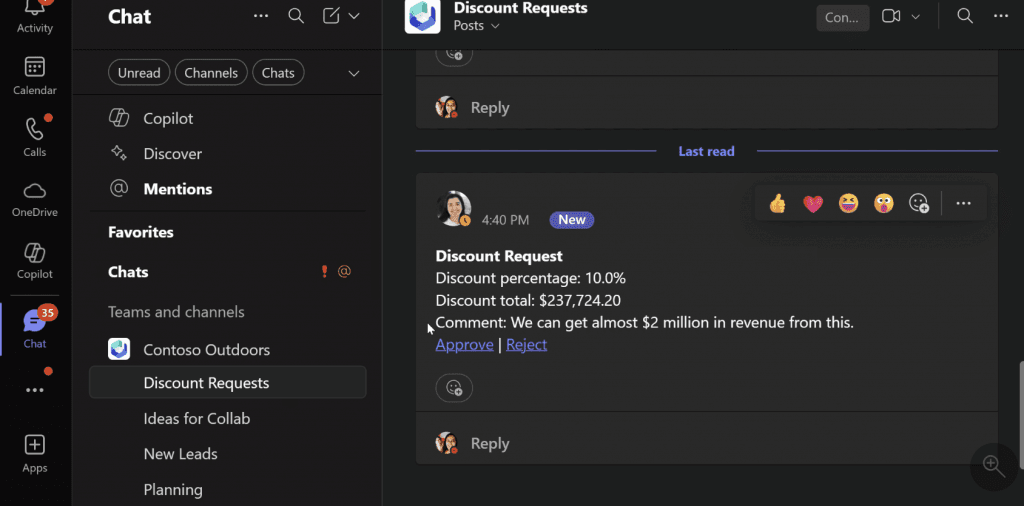Toggle the Unread filter pill
The image size is (1024, 506).
[139, 73]
